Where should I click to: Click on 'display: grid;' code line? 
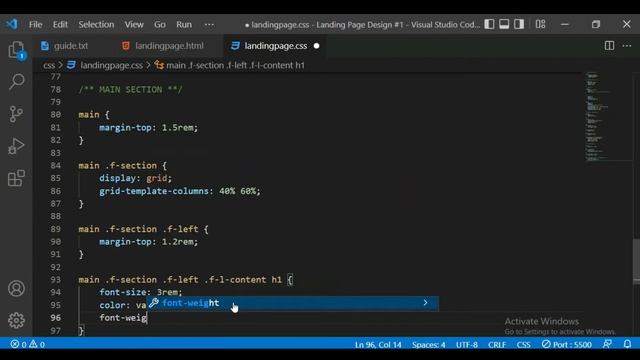click(x=136, y=178)
